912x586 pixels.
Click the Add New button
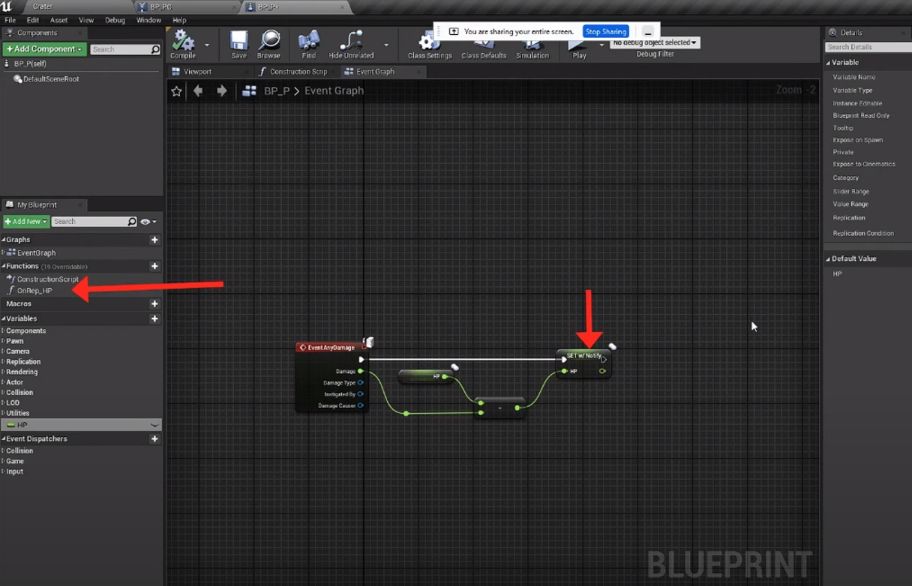coord(26,221)
